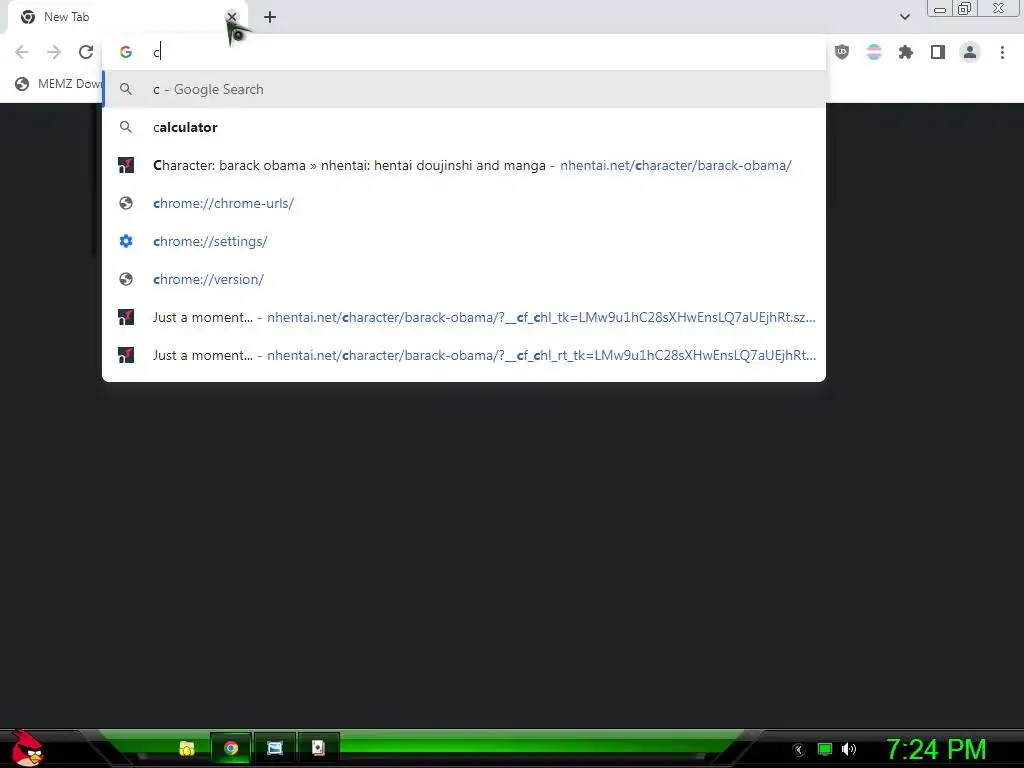Open the chrome://settings/ suggestion
The image size is (1024, 768).
coord(464,241)
